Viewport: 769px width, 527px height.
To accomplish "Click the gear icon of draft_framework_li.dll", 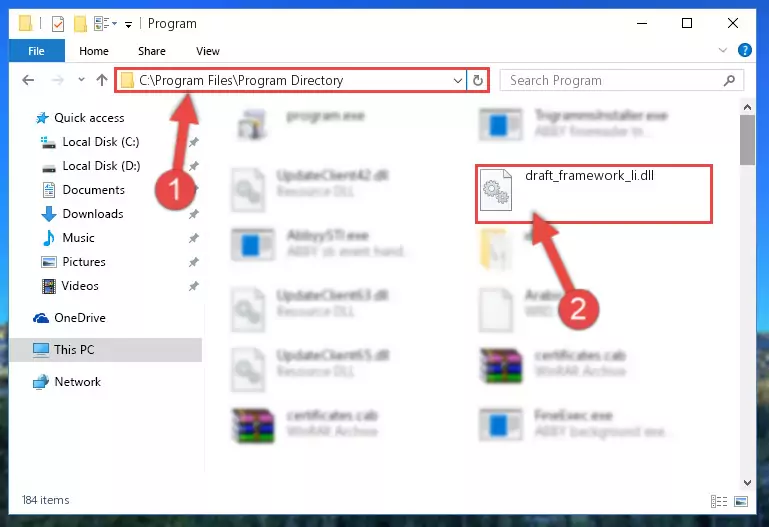I will [495, 190].
